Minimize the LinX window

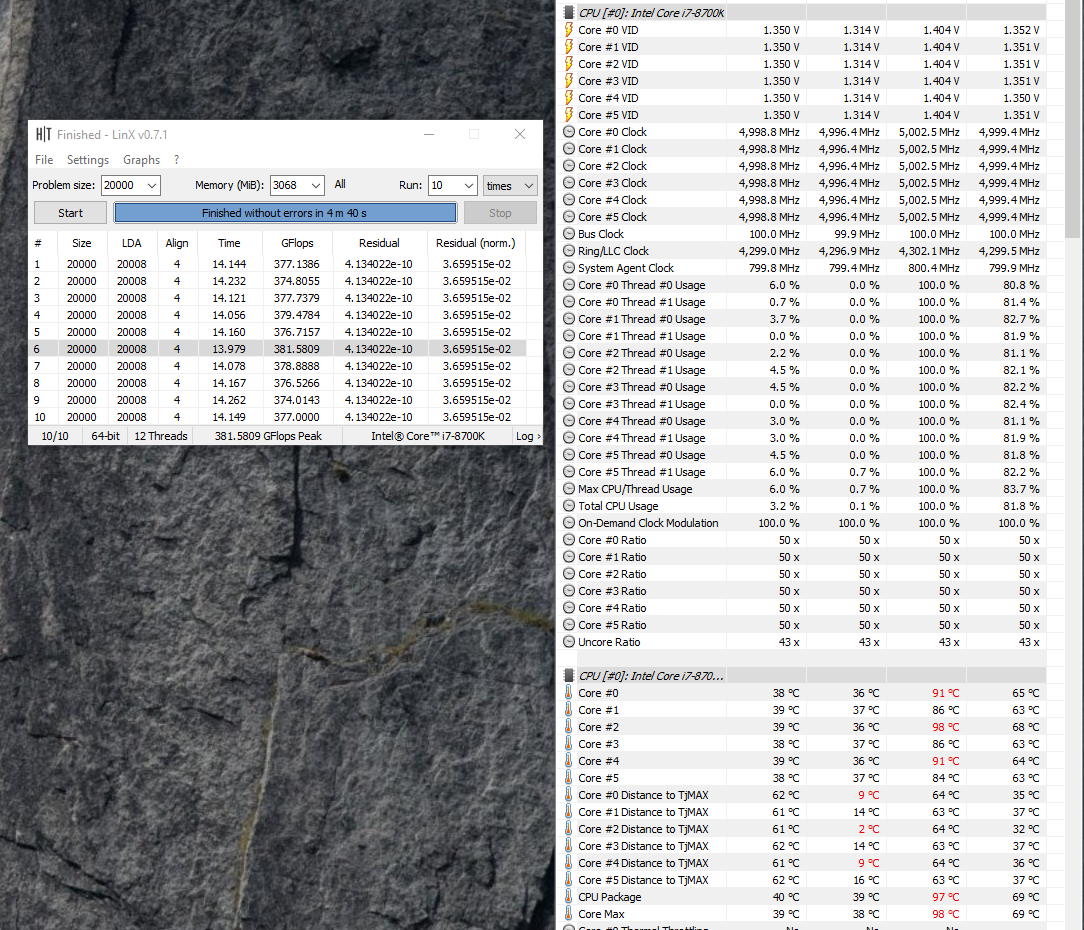[429, 134]
